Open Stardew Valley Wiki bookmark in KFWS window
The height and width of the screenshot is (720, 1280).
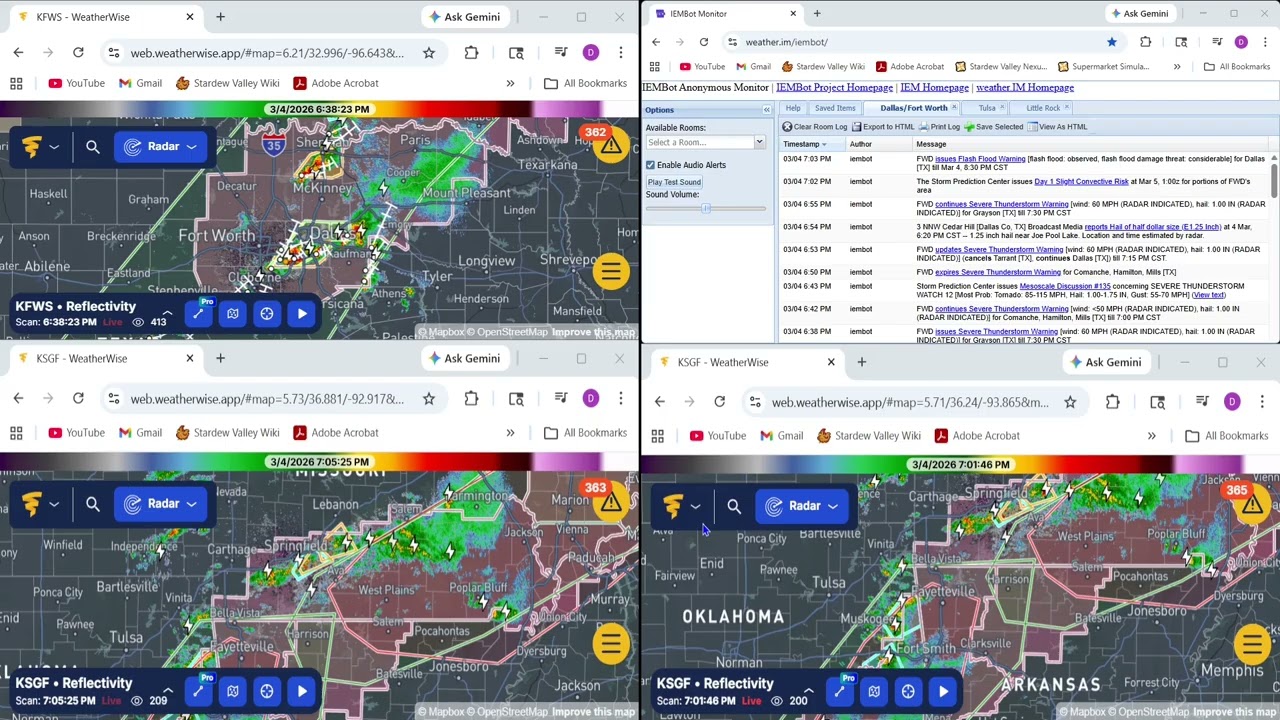pos(227,83)
